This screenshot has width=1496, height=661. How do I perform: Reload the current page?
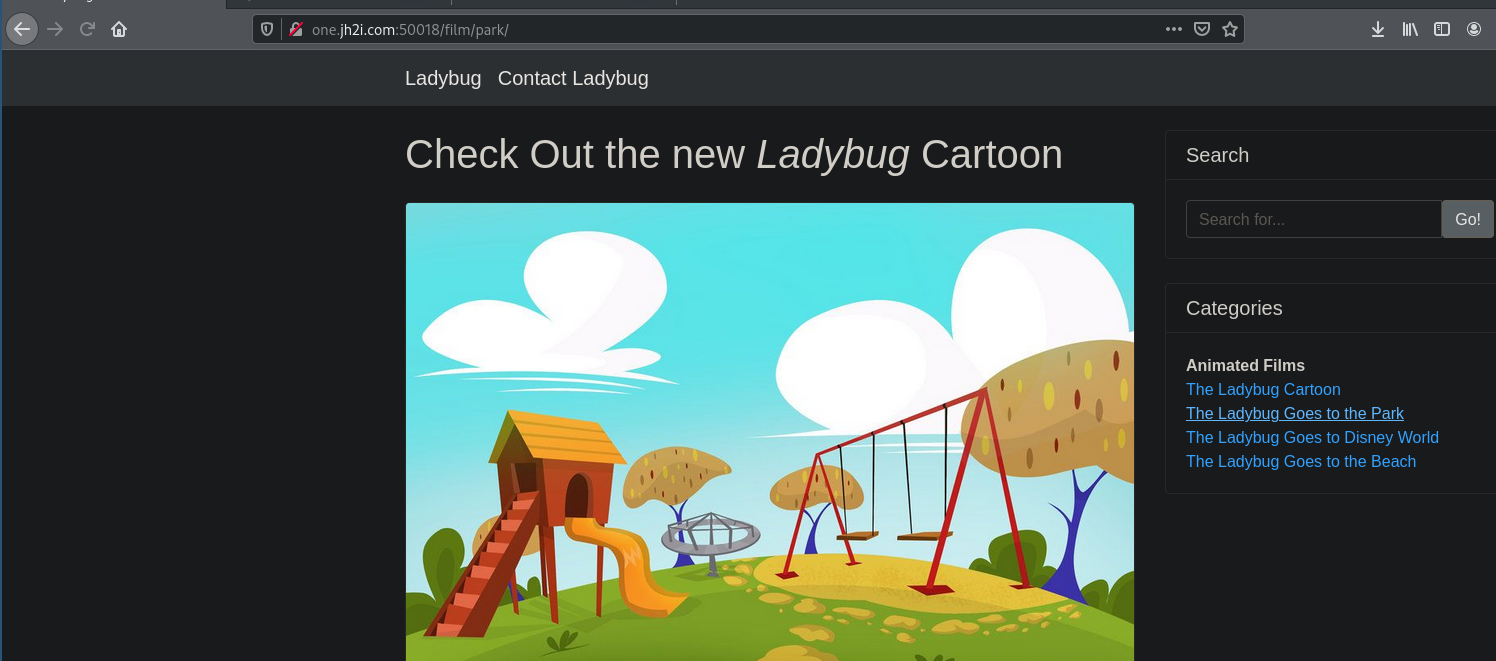pos(87,29)
